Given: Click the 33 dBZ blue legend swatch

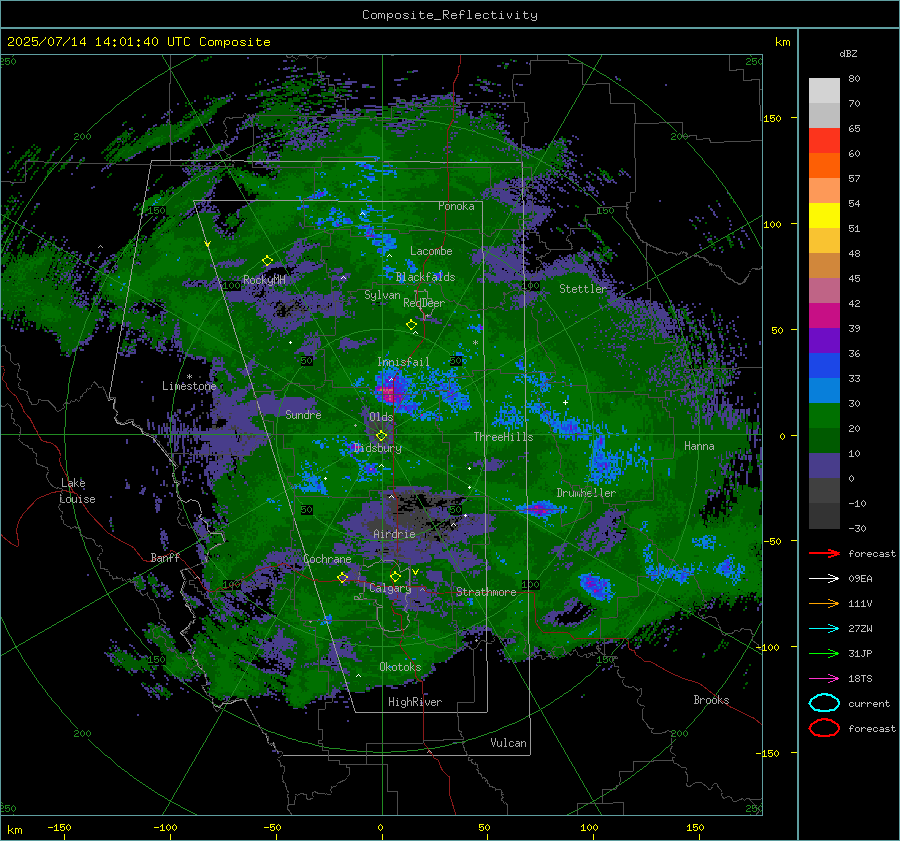Looking at the screenshot, I should click(824, 390).
